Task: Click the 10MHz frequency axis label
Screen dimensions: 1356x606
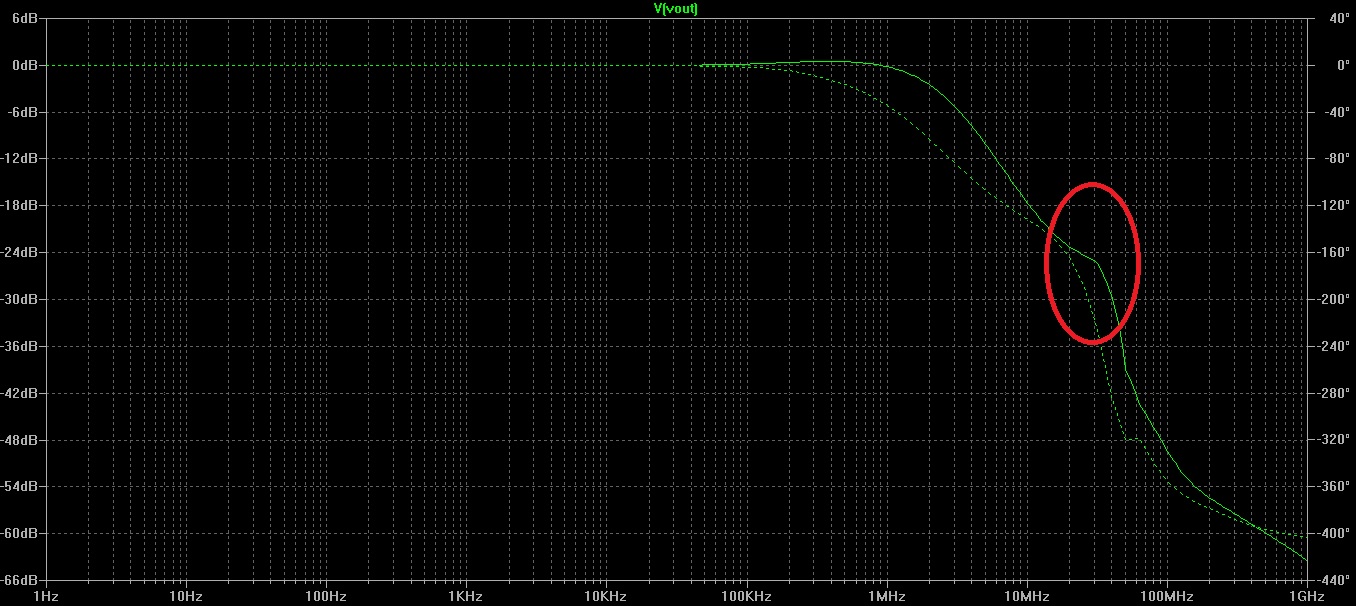Action: 1026,596
